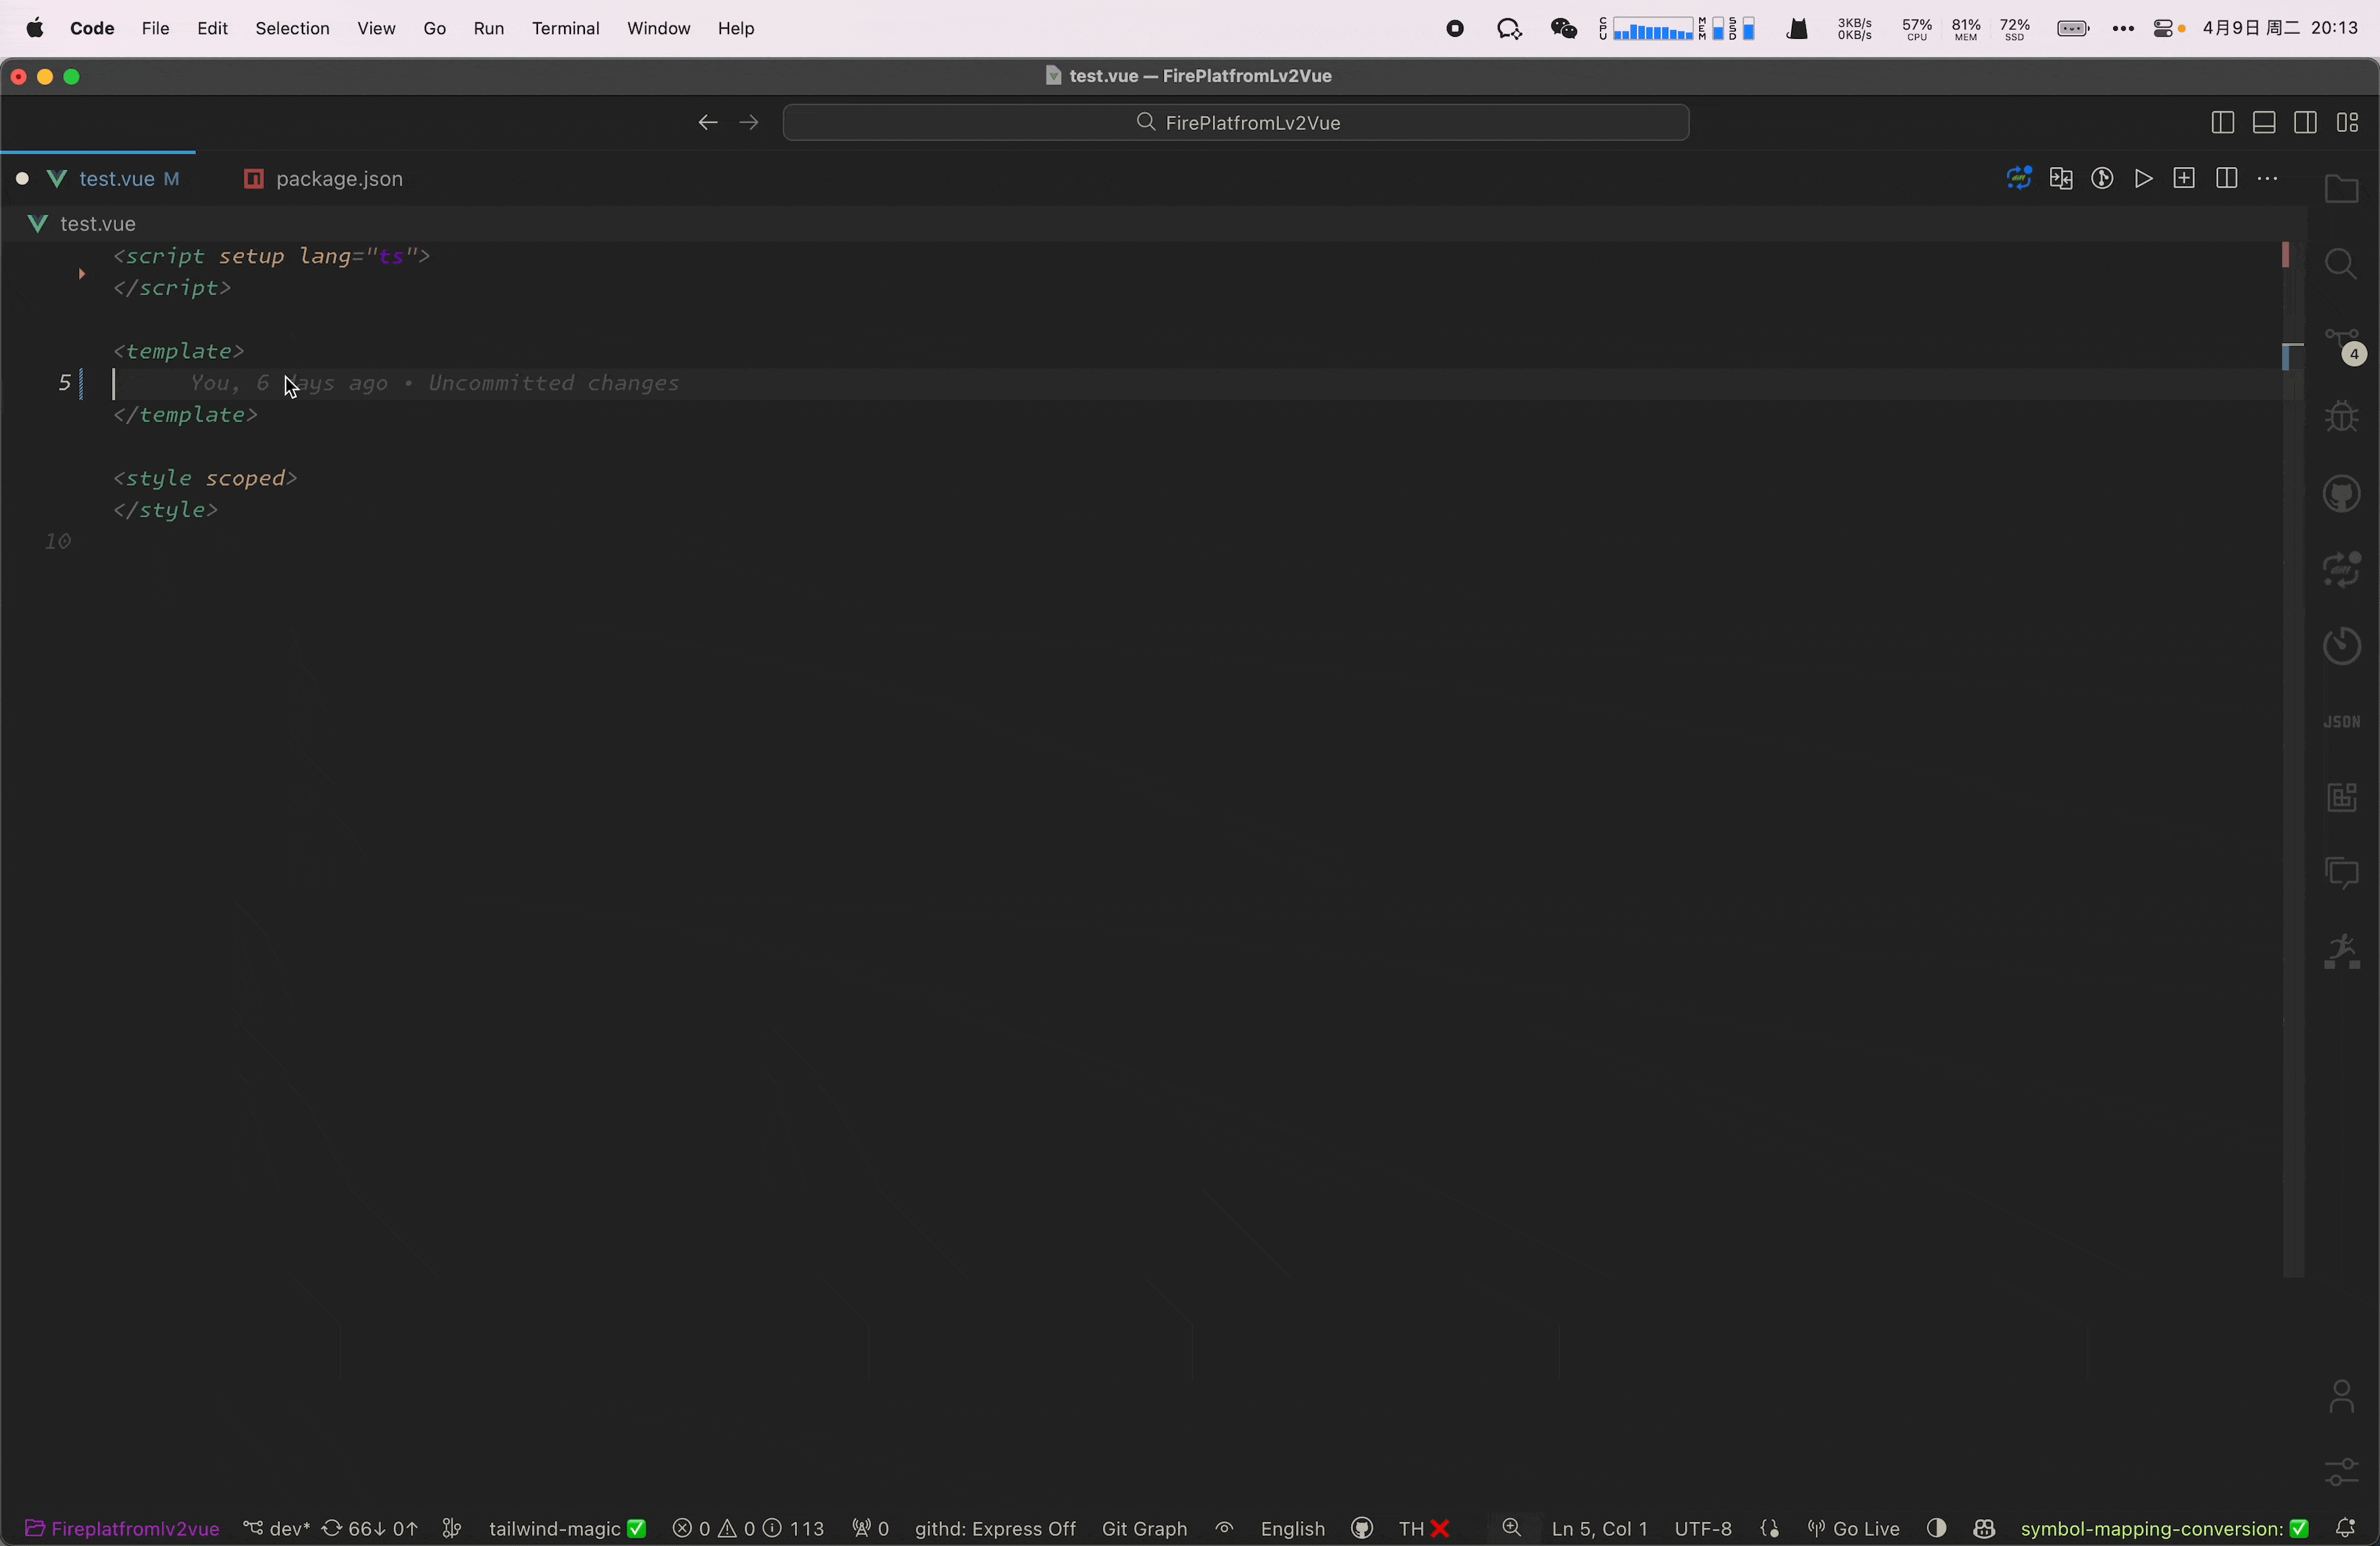The height and width of the screenshot is (1546, 2380).
Task: Open the Explorer folder icon in sidebar
Action: click(2341, 189)
